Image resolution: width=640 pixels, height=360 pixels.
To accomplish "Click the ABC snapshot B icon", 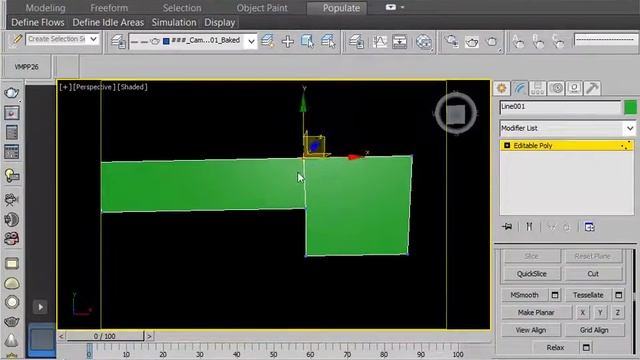I will pyautogui.click(x=538, y=42).
